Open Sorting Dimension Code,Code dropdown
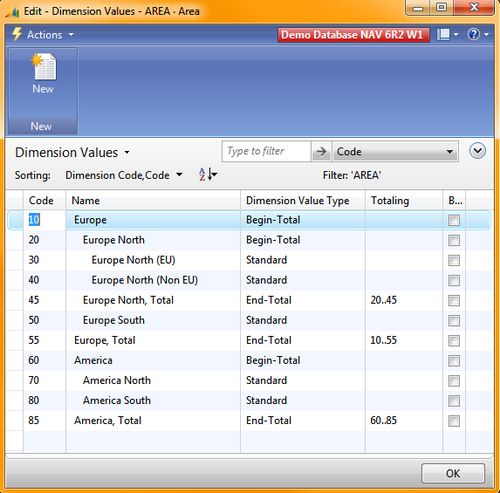The height and width of the screenshot is (493, 500). pos(124,175)
